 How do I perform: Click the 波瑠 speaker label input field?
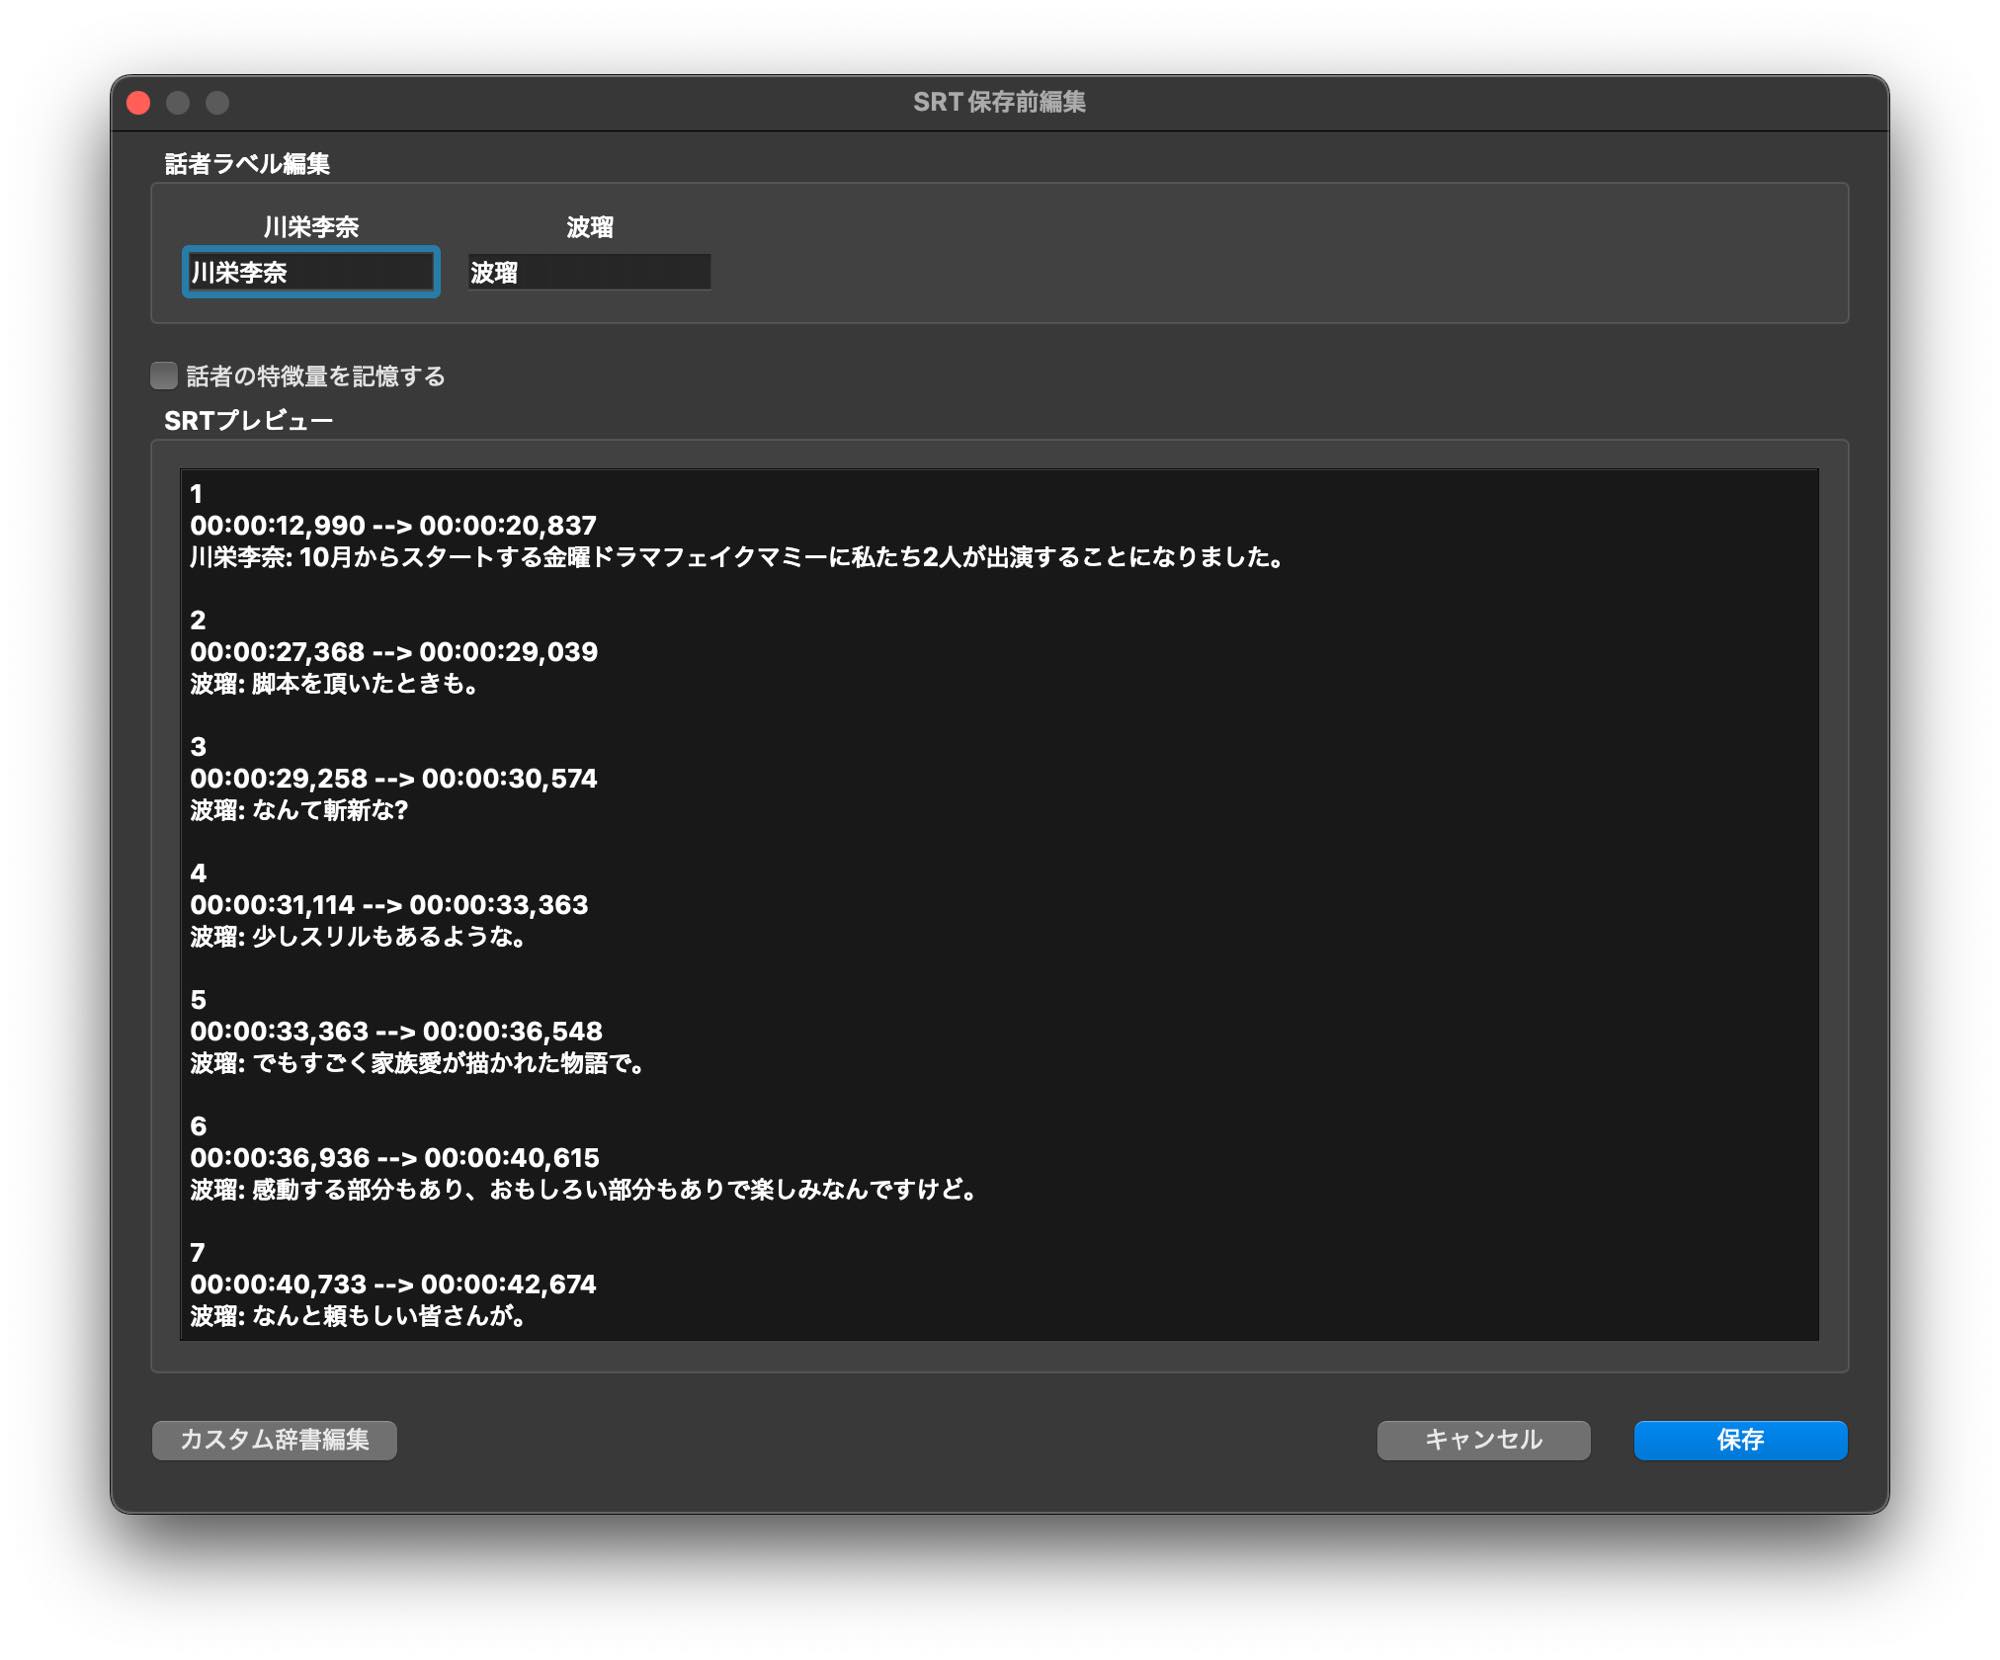coord(589,272)
